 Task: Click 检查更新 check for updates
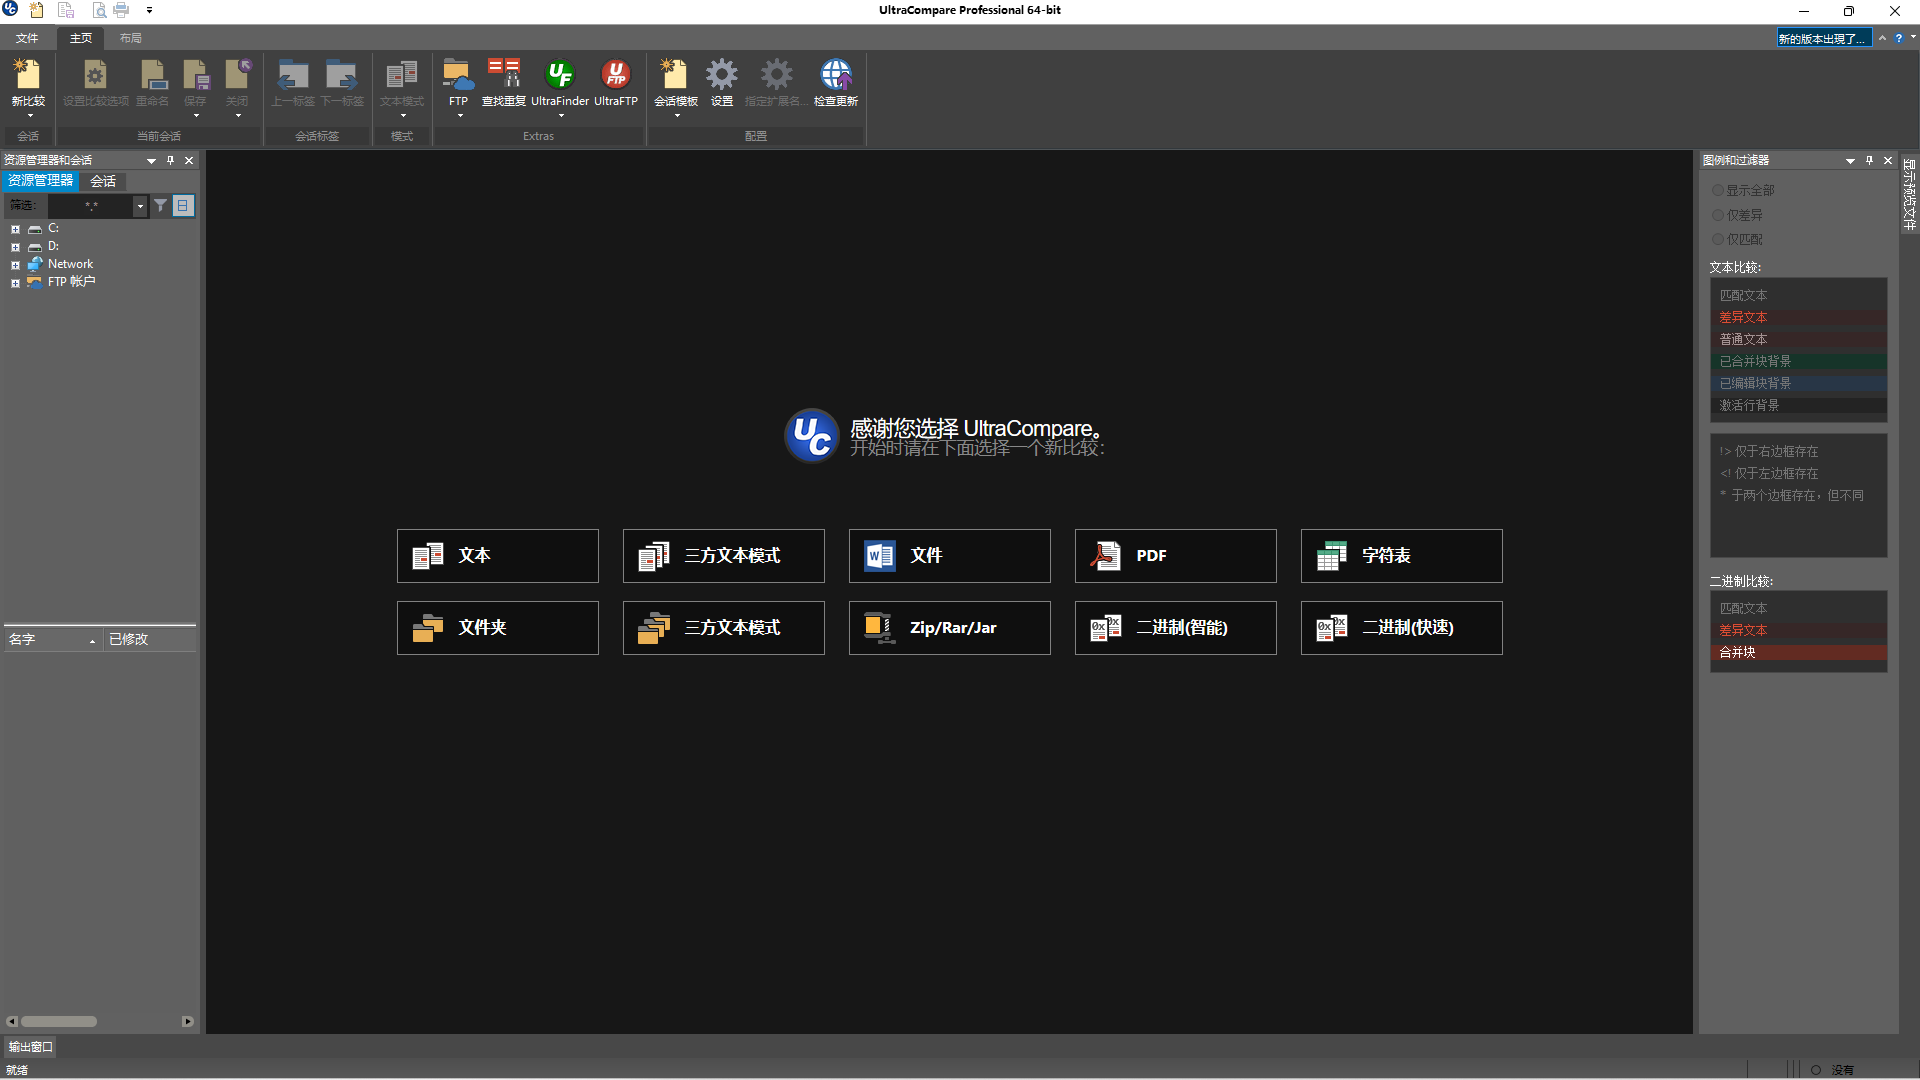click(836, 75)
